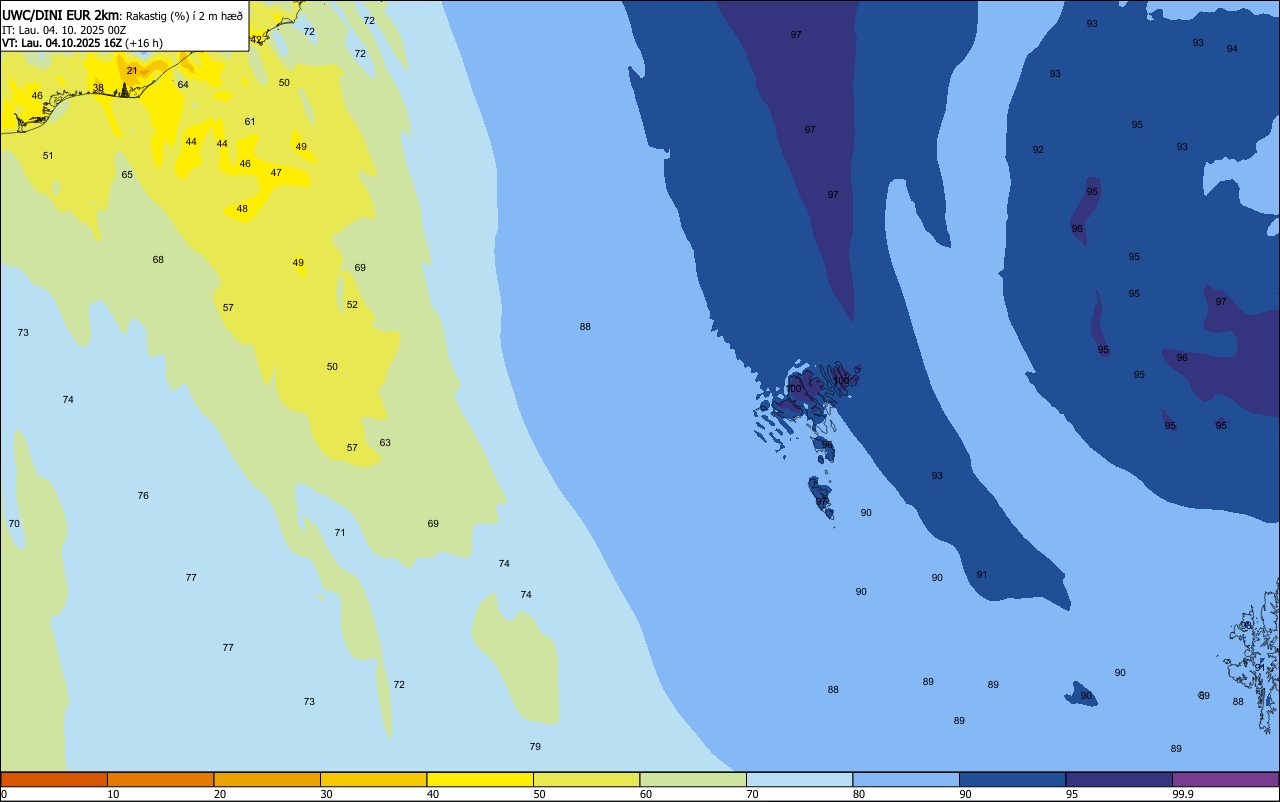Click the humidity value 63 on the map

click(x=385, y=443)
